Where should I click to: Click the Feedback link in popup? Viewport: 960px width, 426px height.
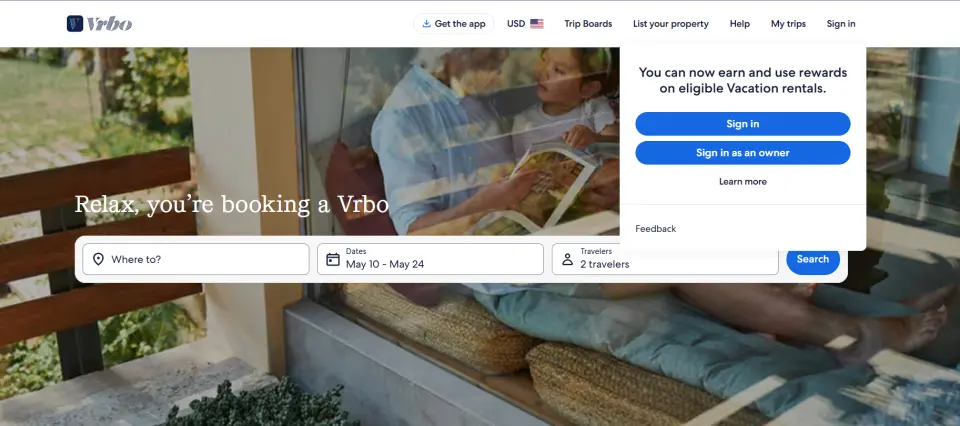(656, 229)
